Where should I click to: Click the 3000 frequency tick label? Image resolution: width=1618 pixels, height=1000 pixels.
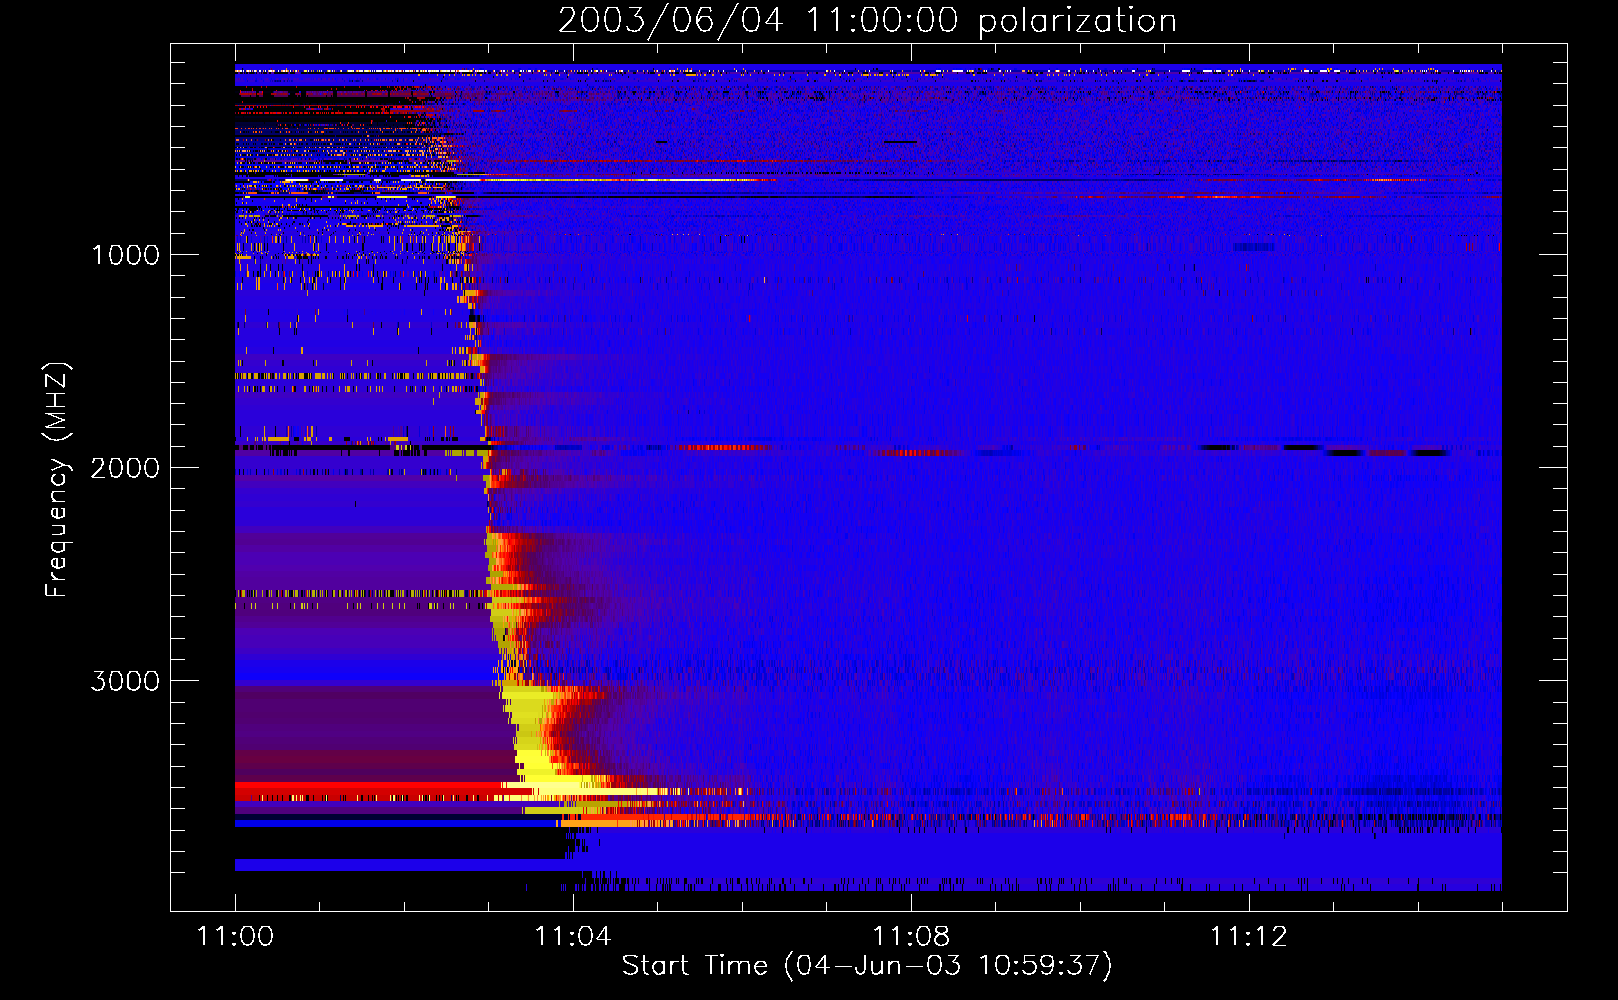point(125,681)
